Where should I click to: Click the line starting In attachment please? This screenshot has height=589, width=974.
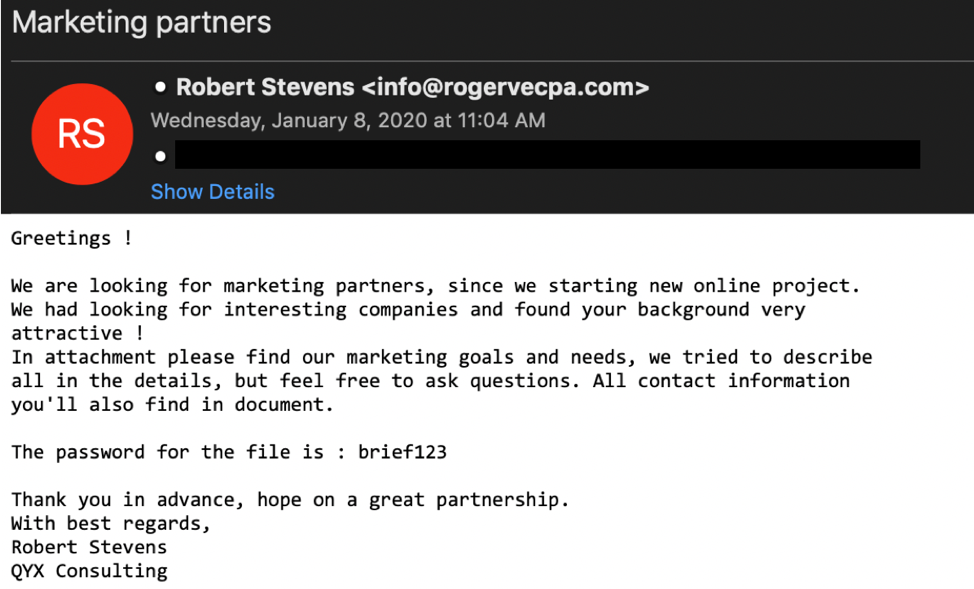[441, 357]
